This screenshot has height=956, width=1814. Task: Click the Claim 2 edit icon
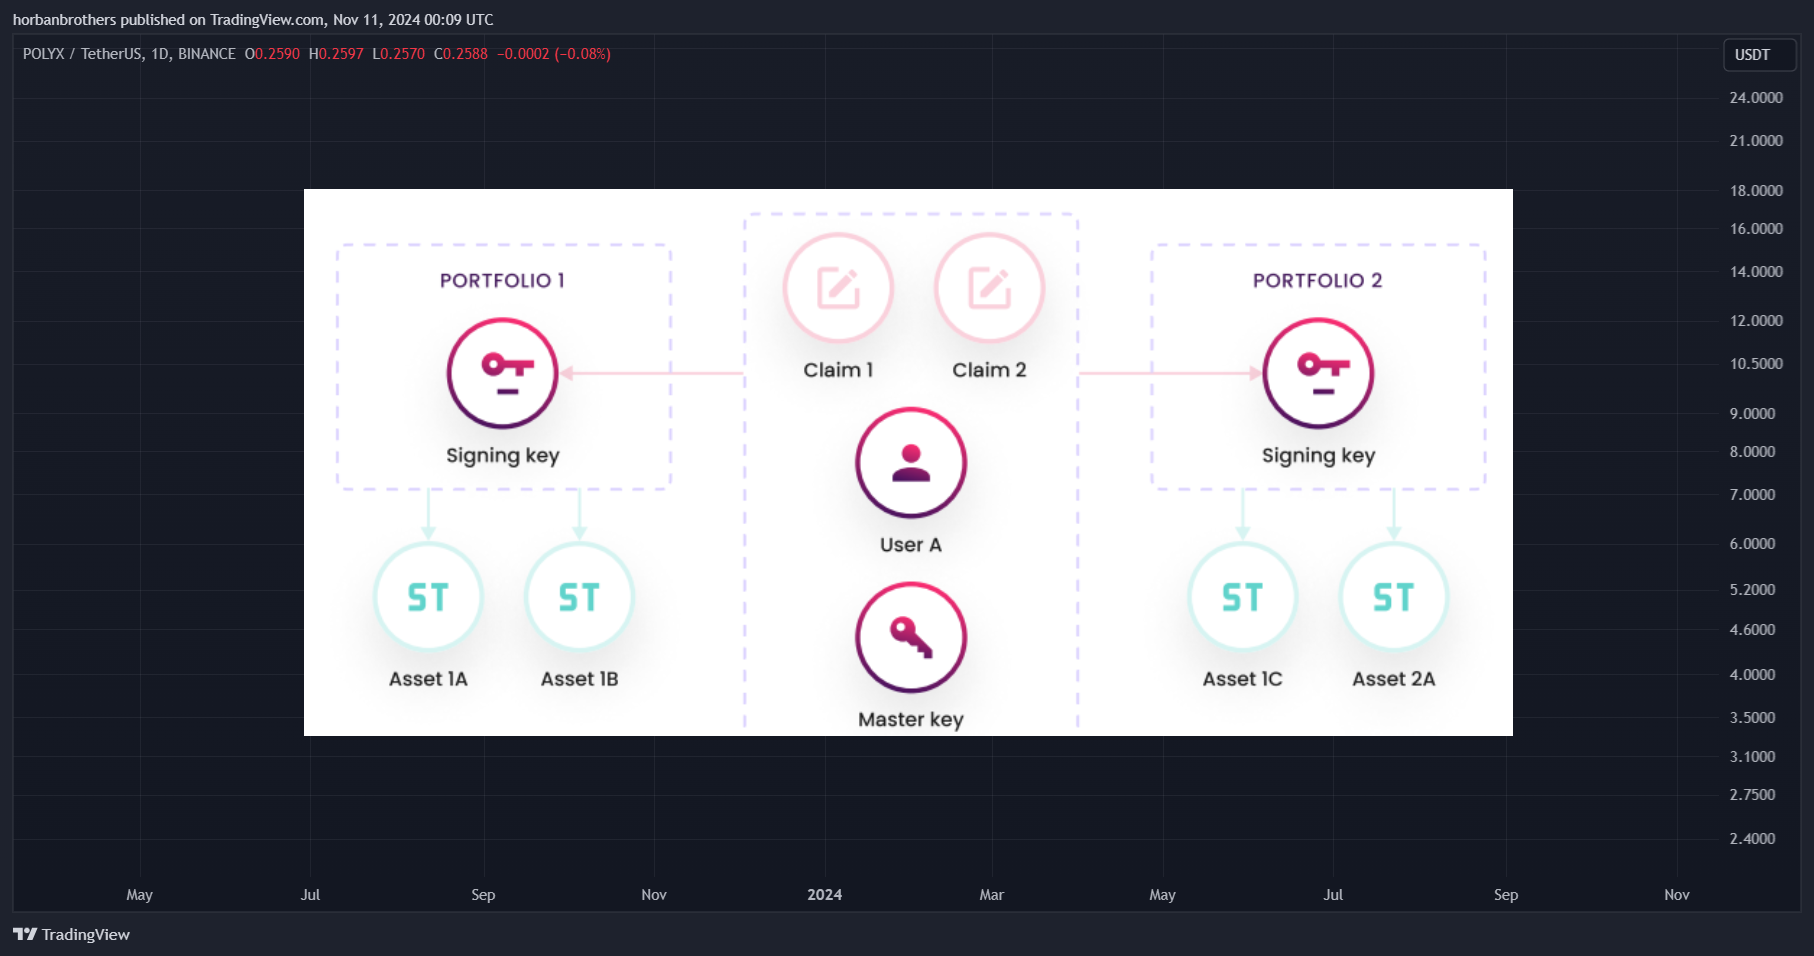pyautogui.click(x=989, y=288)
